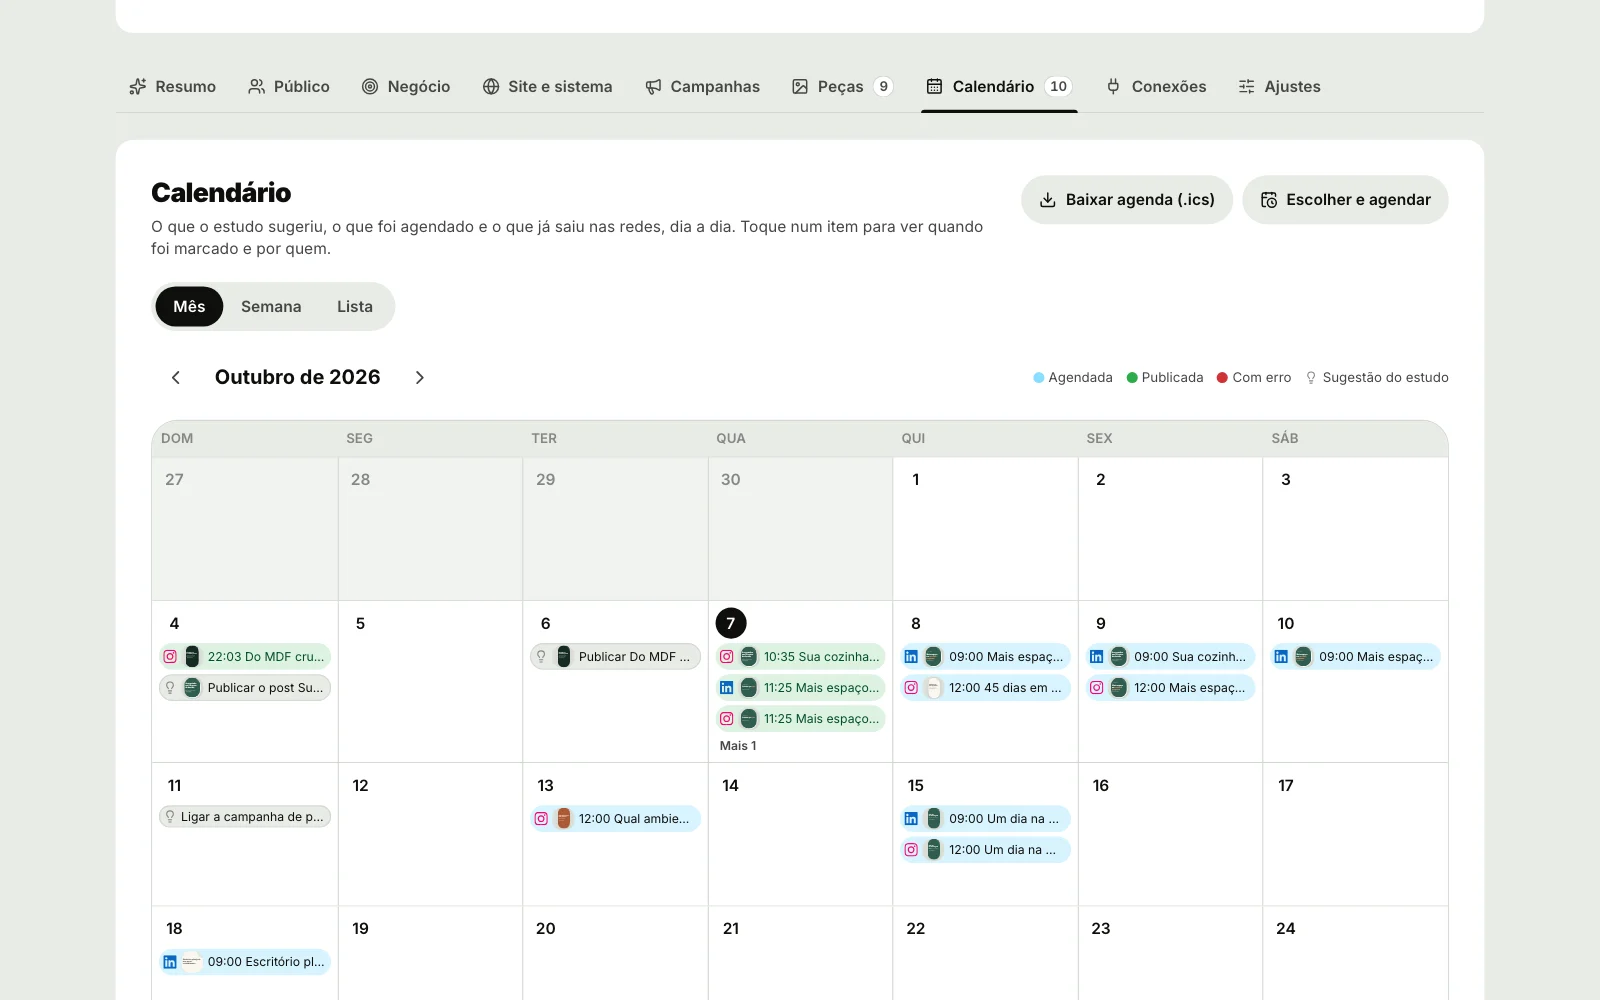Open the Ajustes tab
This screenshot has height=1000, width=1600.
coord(1279,87)
